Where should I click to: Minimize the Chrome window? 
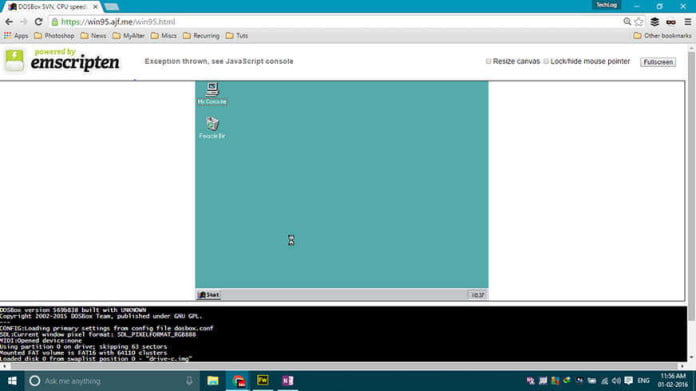tap(637, 6)
